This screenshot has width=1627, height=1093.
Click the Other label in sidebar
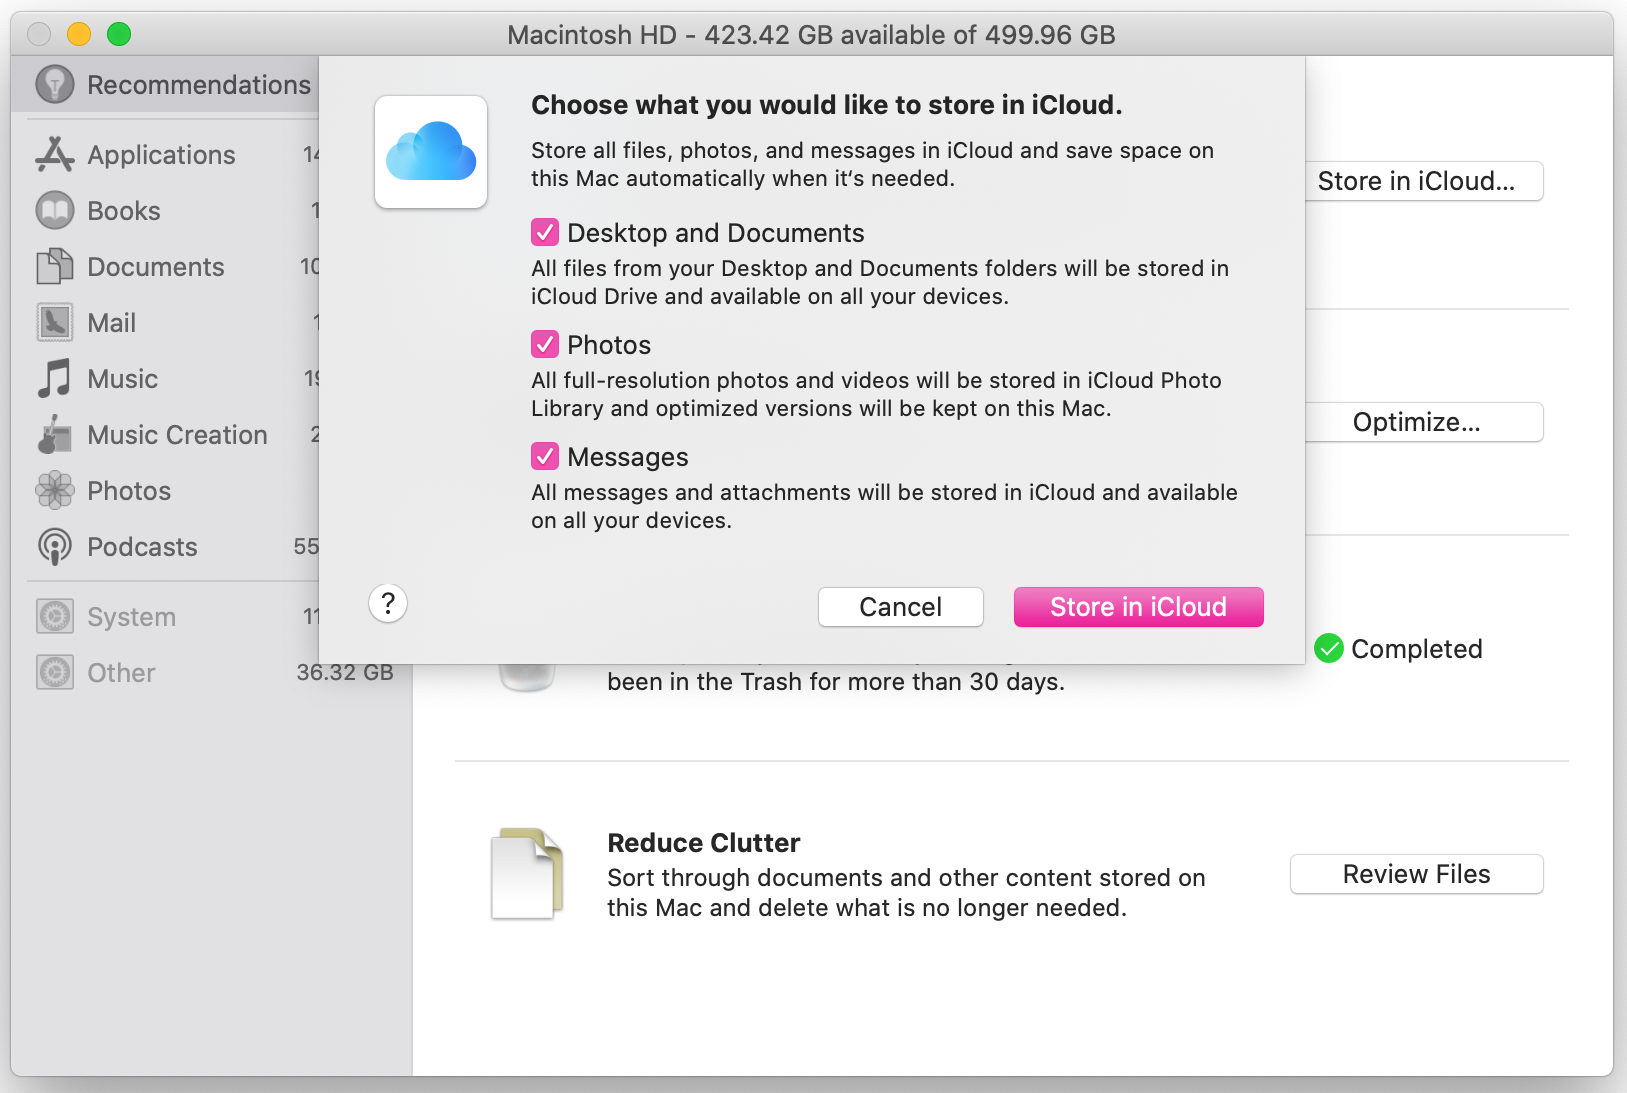tap(121, 673)
